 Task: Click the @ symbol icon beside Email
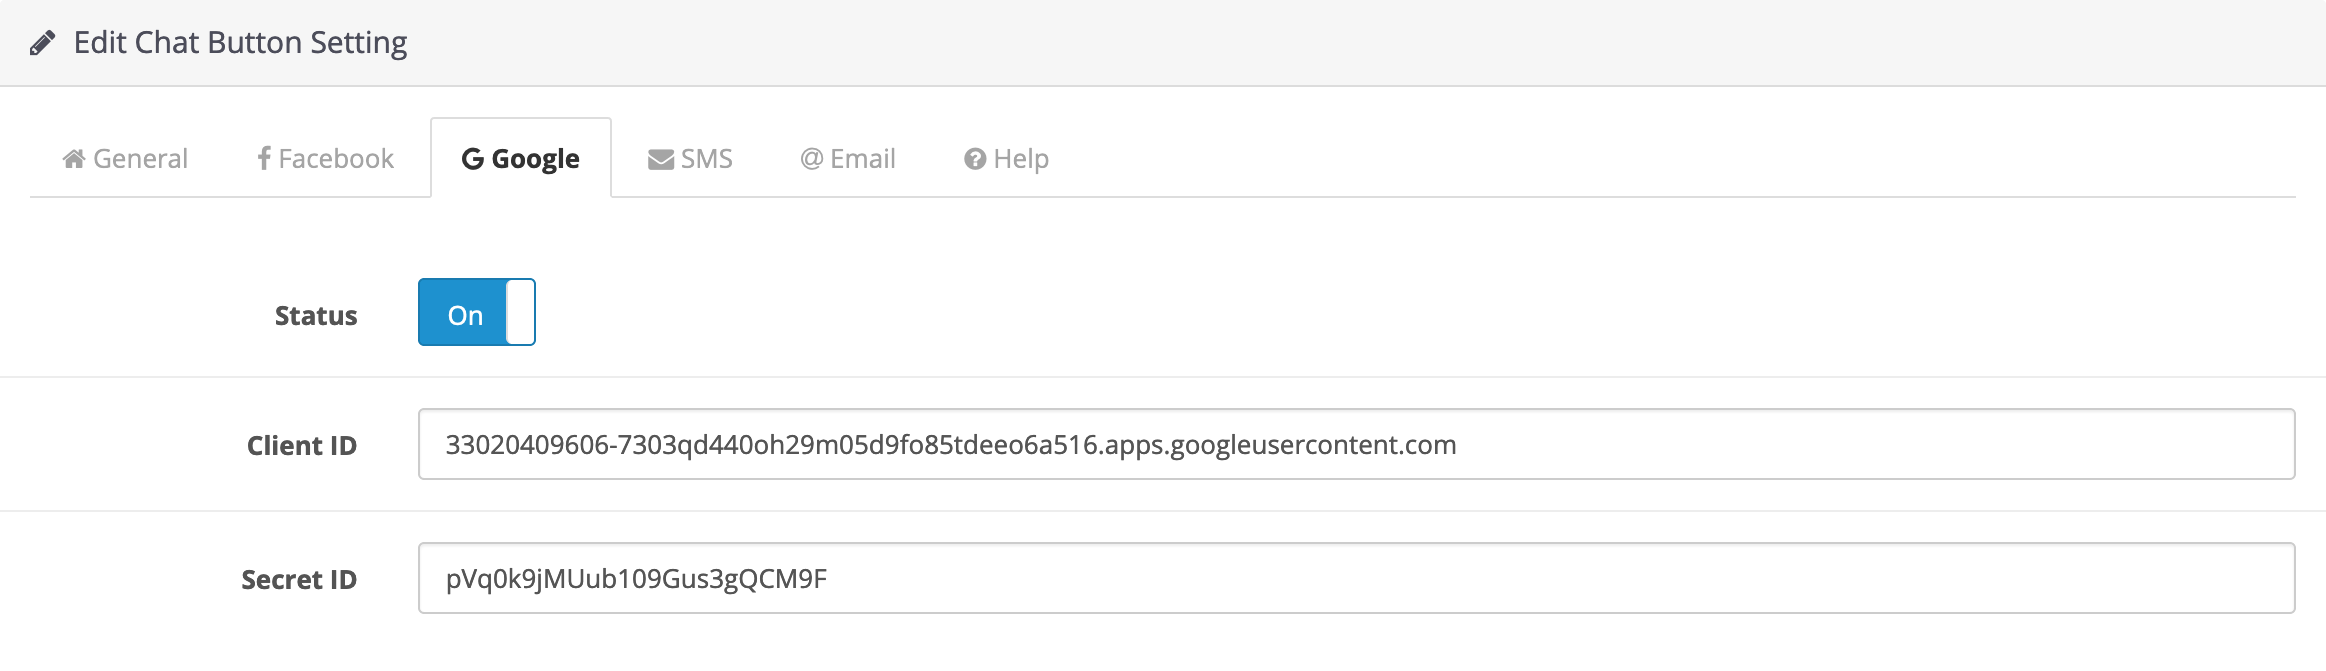[811, 159]
